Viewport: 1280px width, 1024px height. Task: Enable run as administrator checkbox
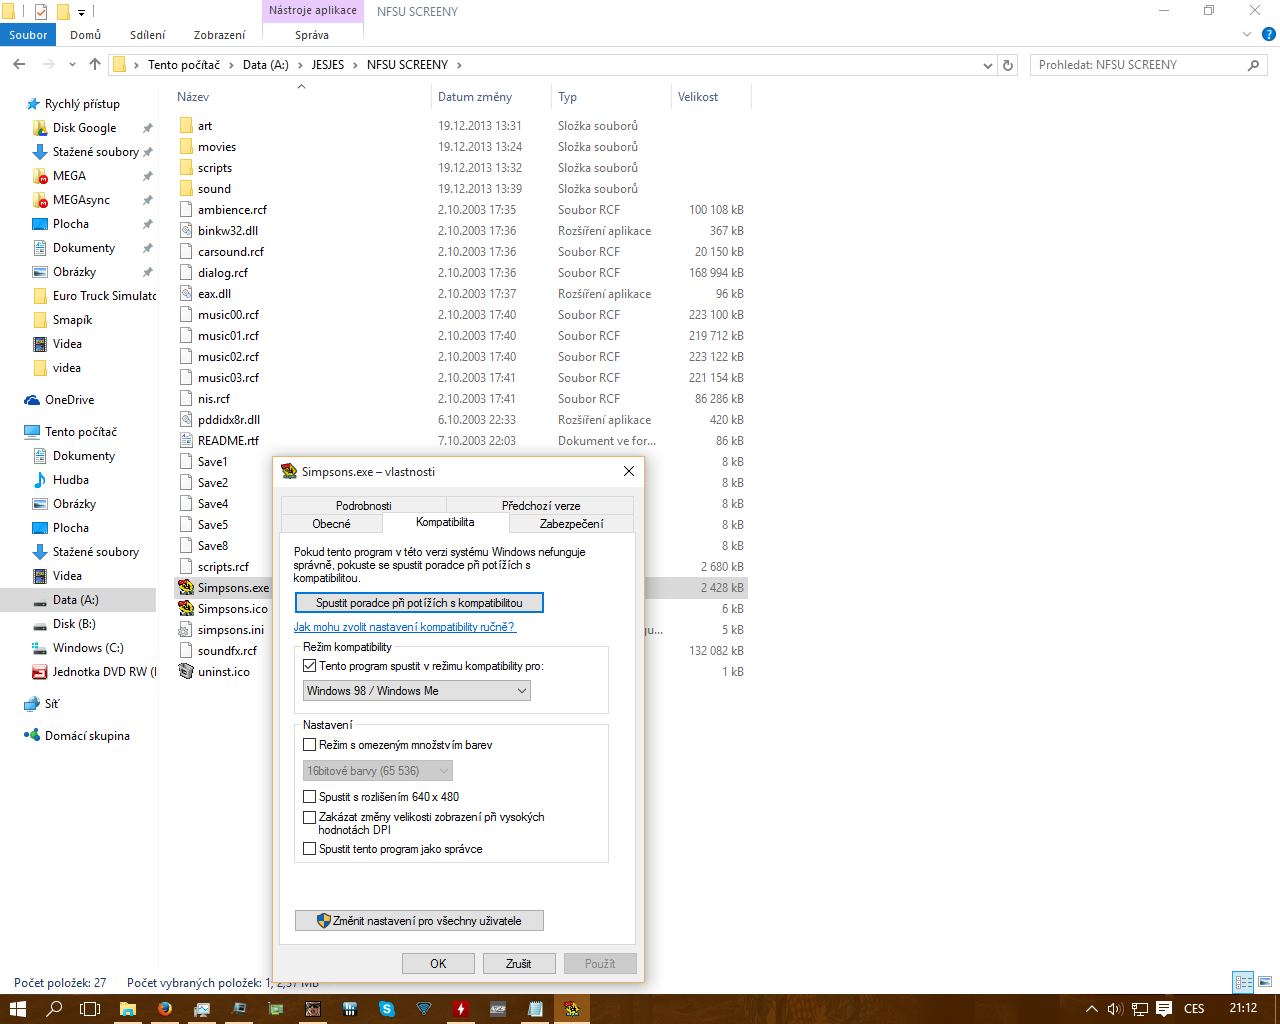pos(310,849)
